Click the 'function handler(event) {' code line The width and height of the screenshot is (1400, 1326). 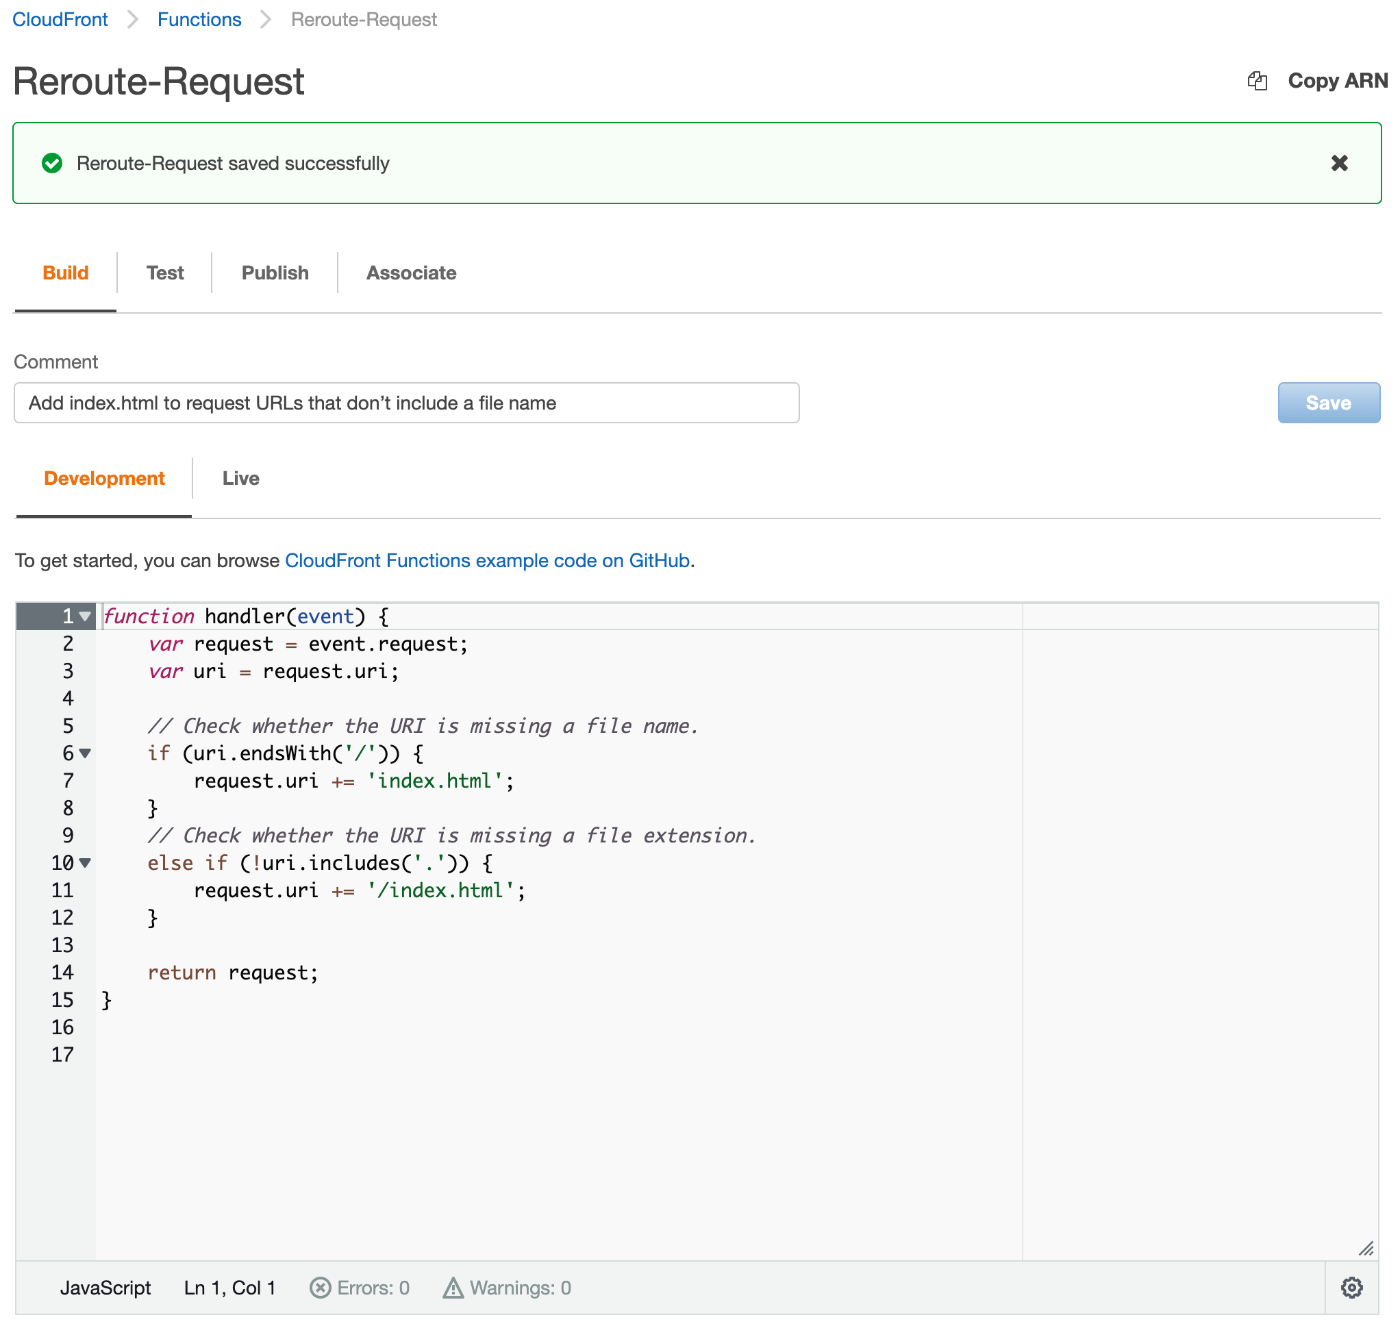(246, 616)
